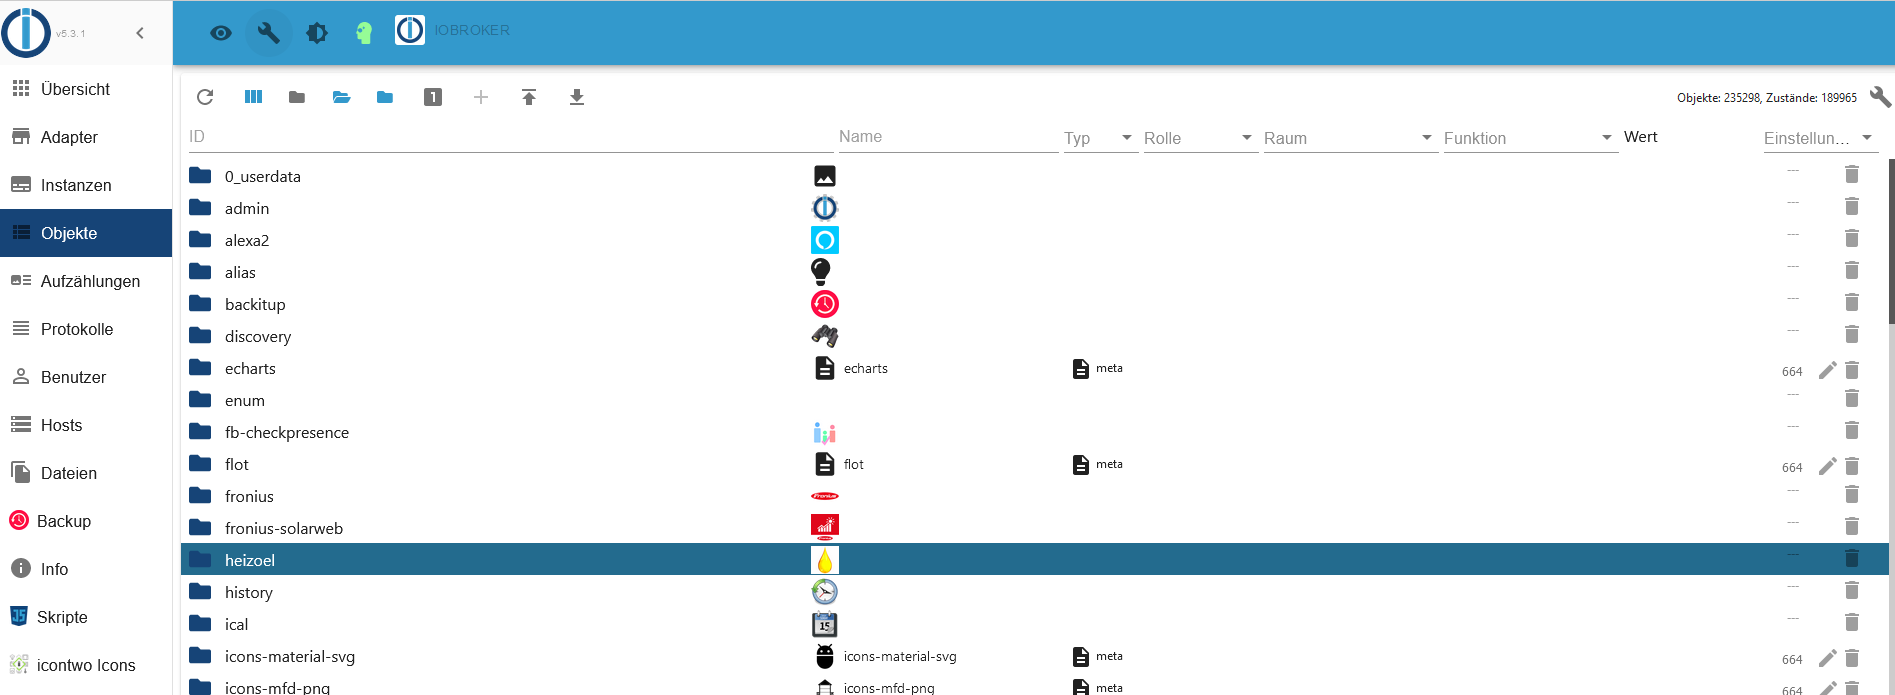Click the upload objects arrow icon
The width and height of the screenshot is (1895, 695).
(529, 97)
